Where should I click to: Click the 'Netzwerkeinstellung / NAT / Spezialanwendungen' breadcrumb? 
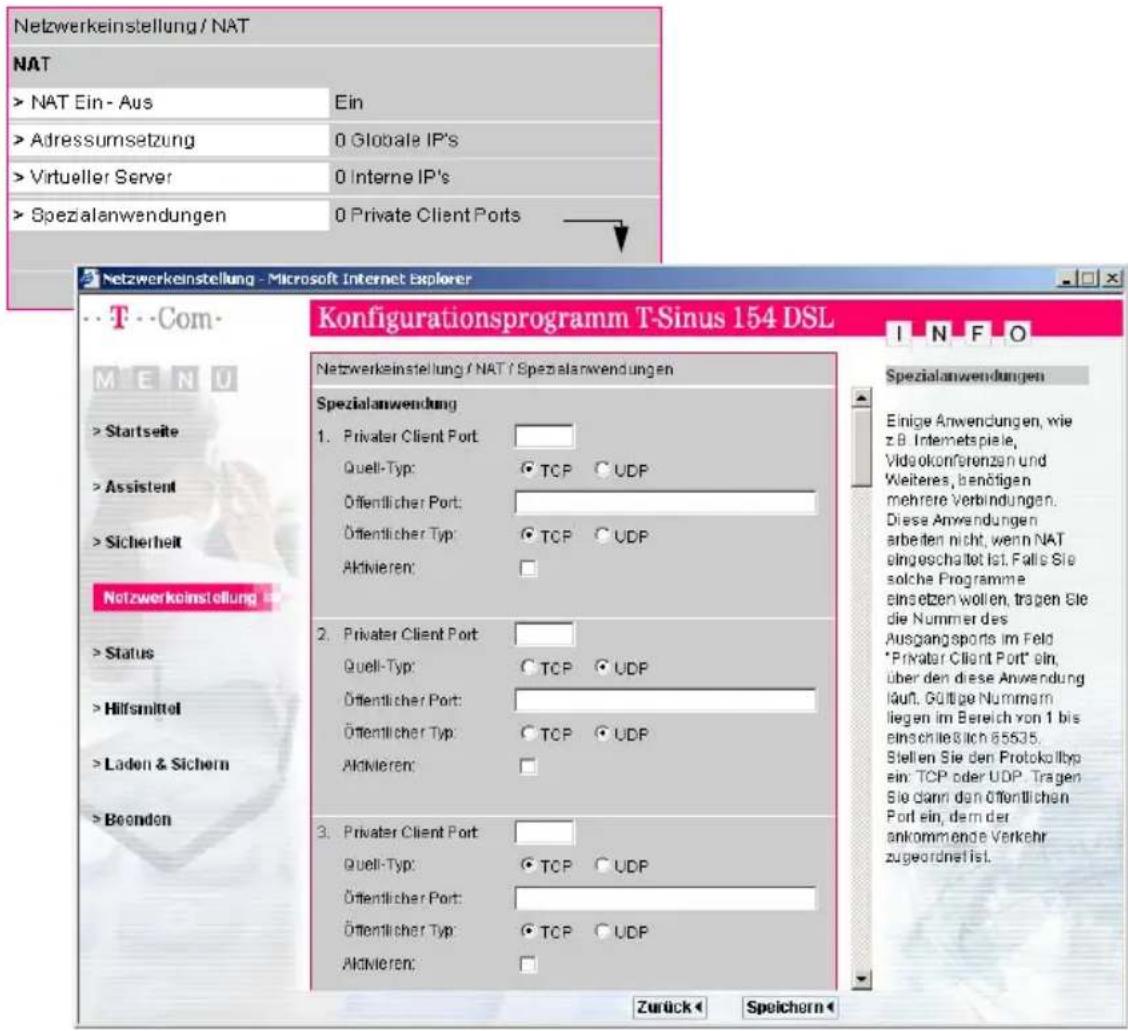pyautogui.click(x=495, y=369)
